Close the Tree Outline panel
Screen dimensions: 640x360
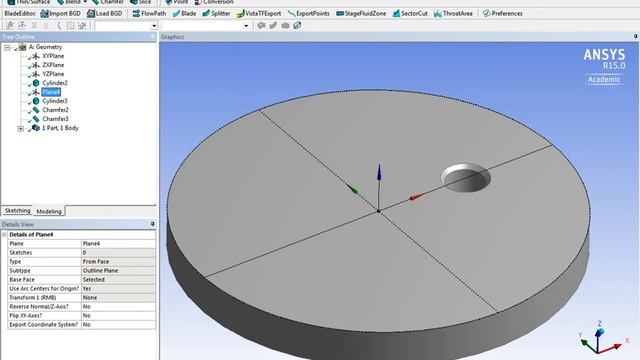tap(153, 37)
